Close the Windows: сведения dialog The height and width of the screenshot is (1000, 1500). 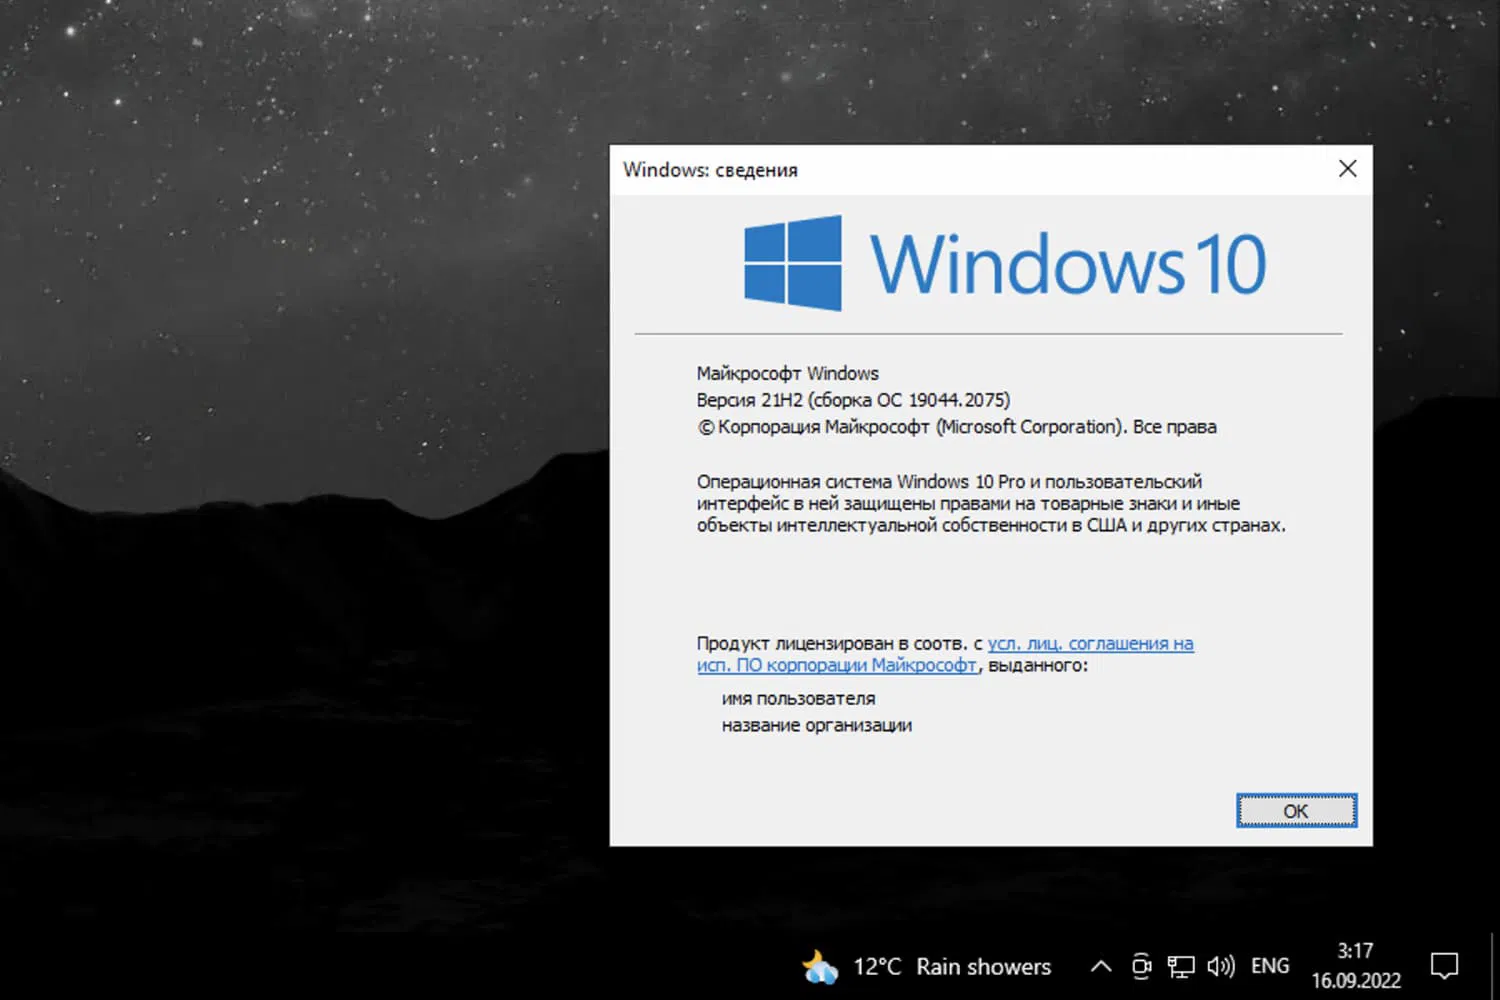click(1347, 168)
